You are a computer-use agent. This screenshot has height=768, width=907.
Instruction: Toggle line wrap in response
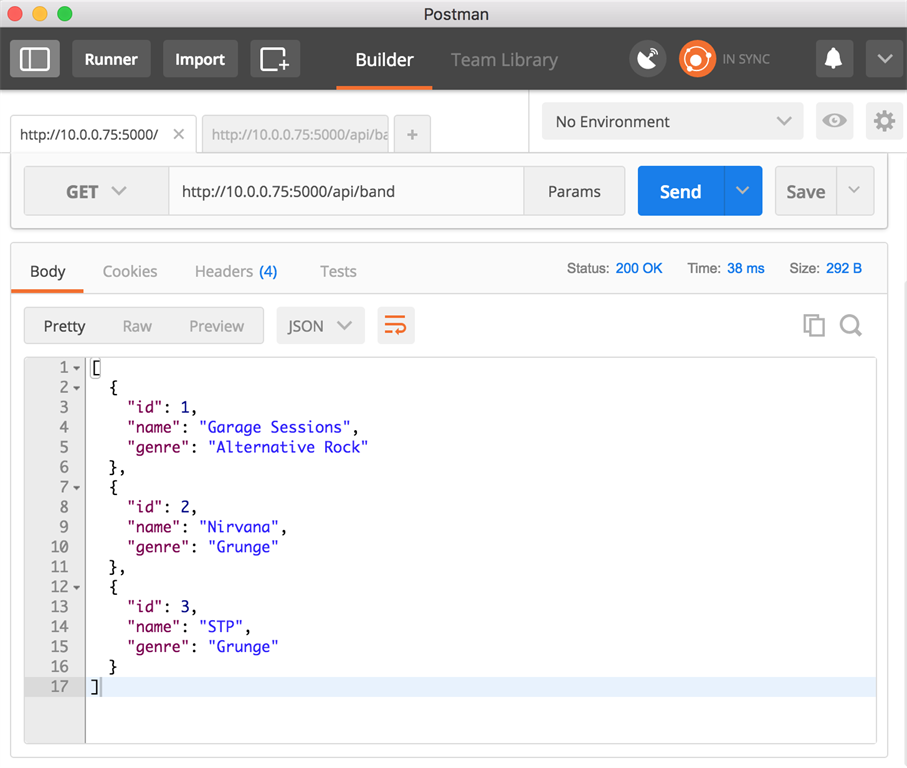click(396, 325)
